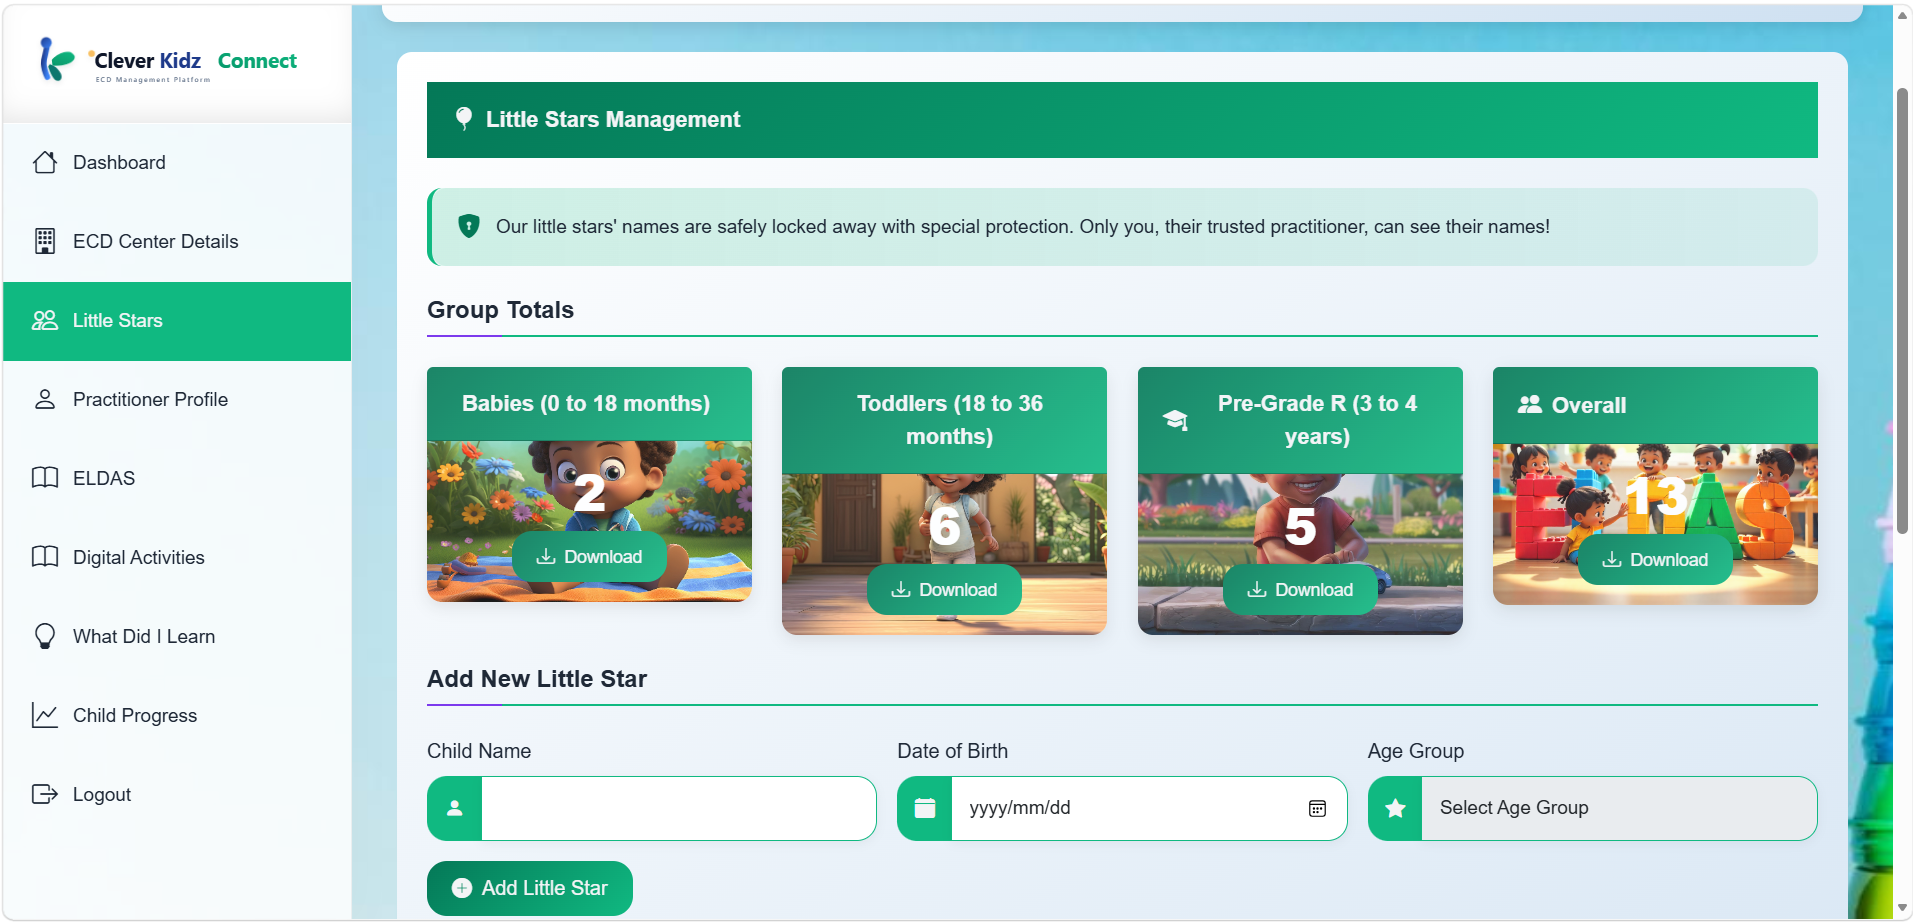
Task: Download the Overall list
Action: tap(1655, 560)
